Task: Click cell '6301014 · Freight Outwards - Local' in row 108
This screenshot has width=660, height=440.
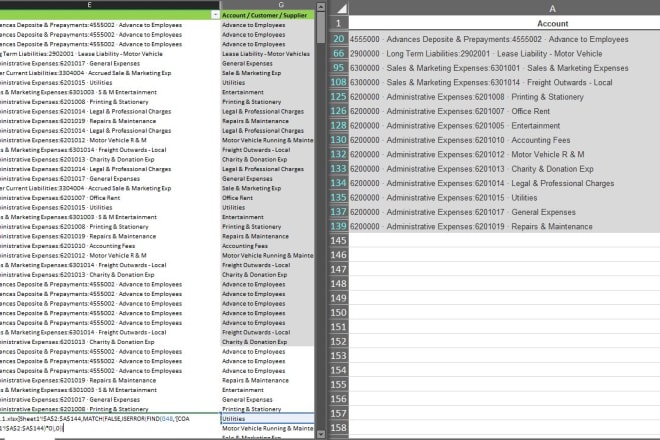Action: (x=504, y=82)
